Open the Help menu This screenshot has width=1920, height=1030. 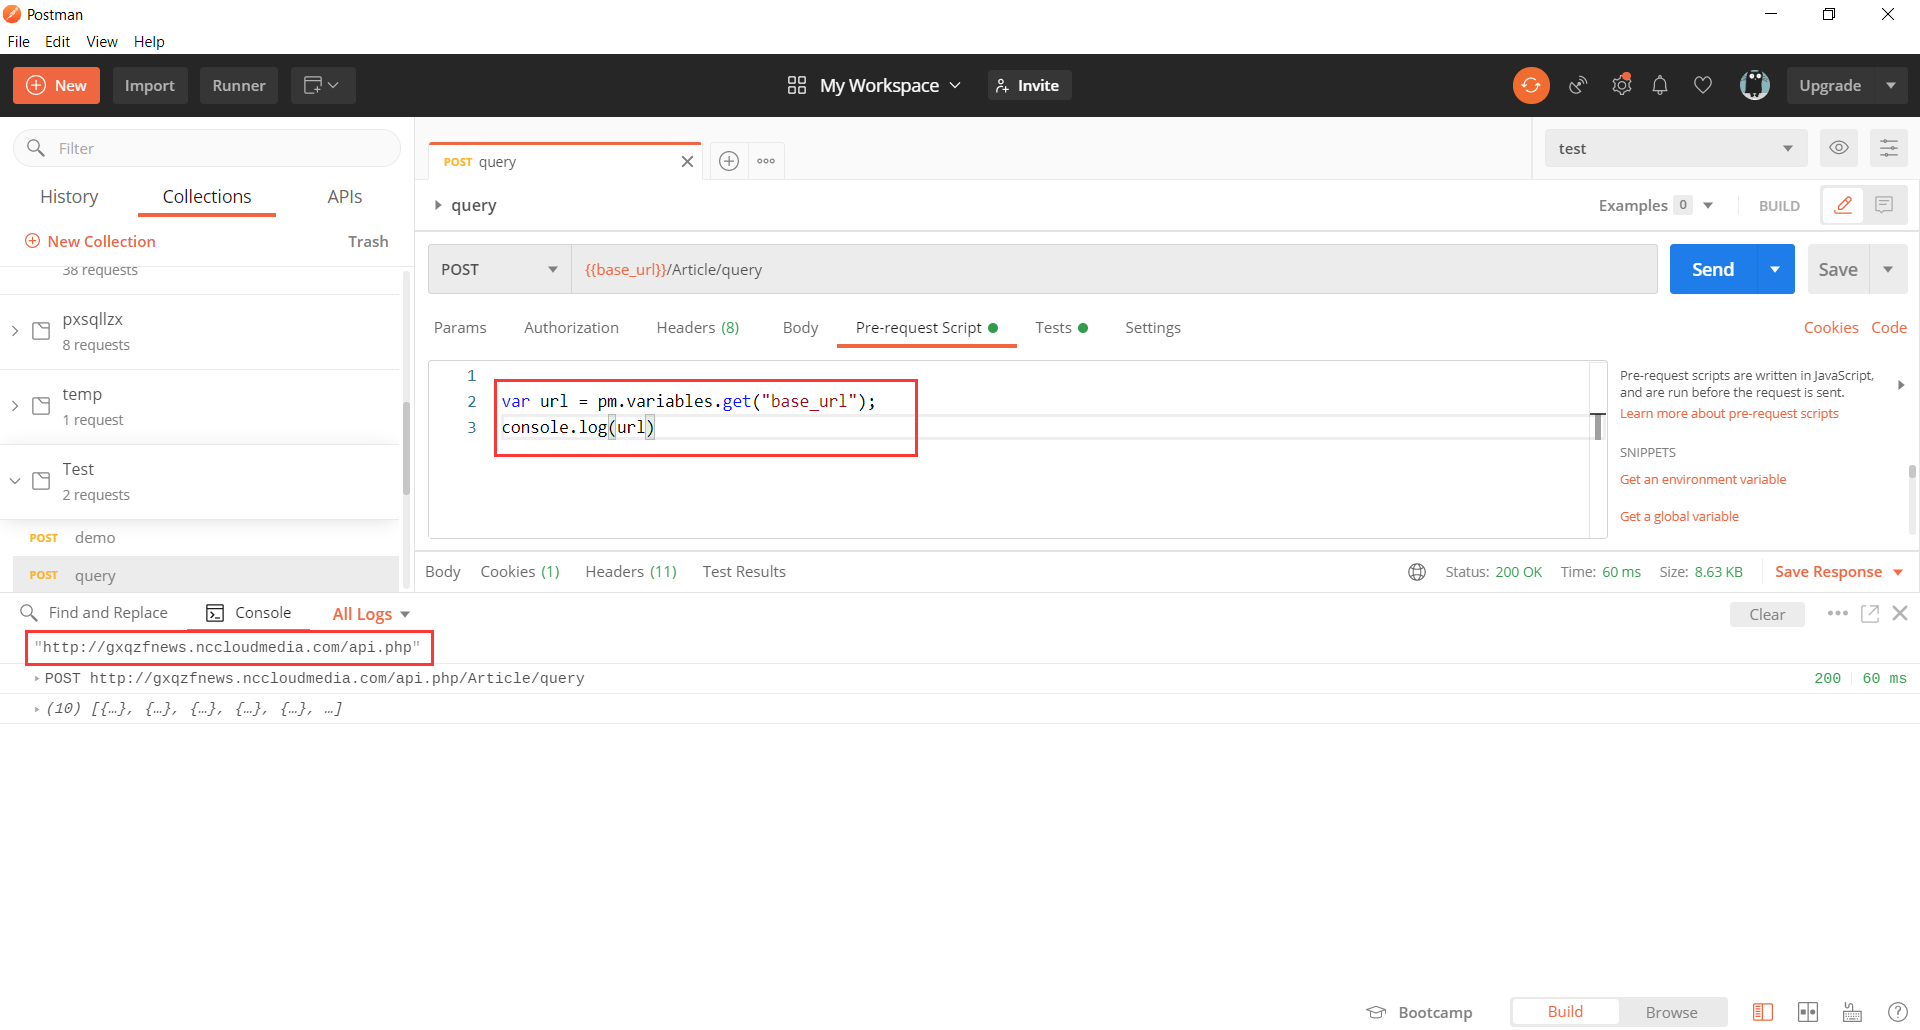[x=149, y=41]
